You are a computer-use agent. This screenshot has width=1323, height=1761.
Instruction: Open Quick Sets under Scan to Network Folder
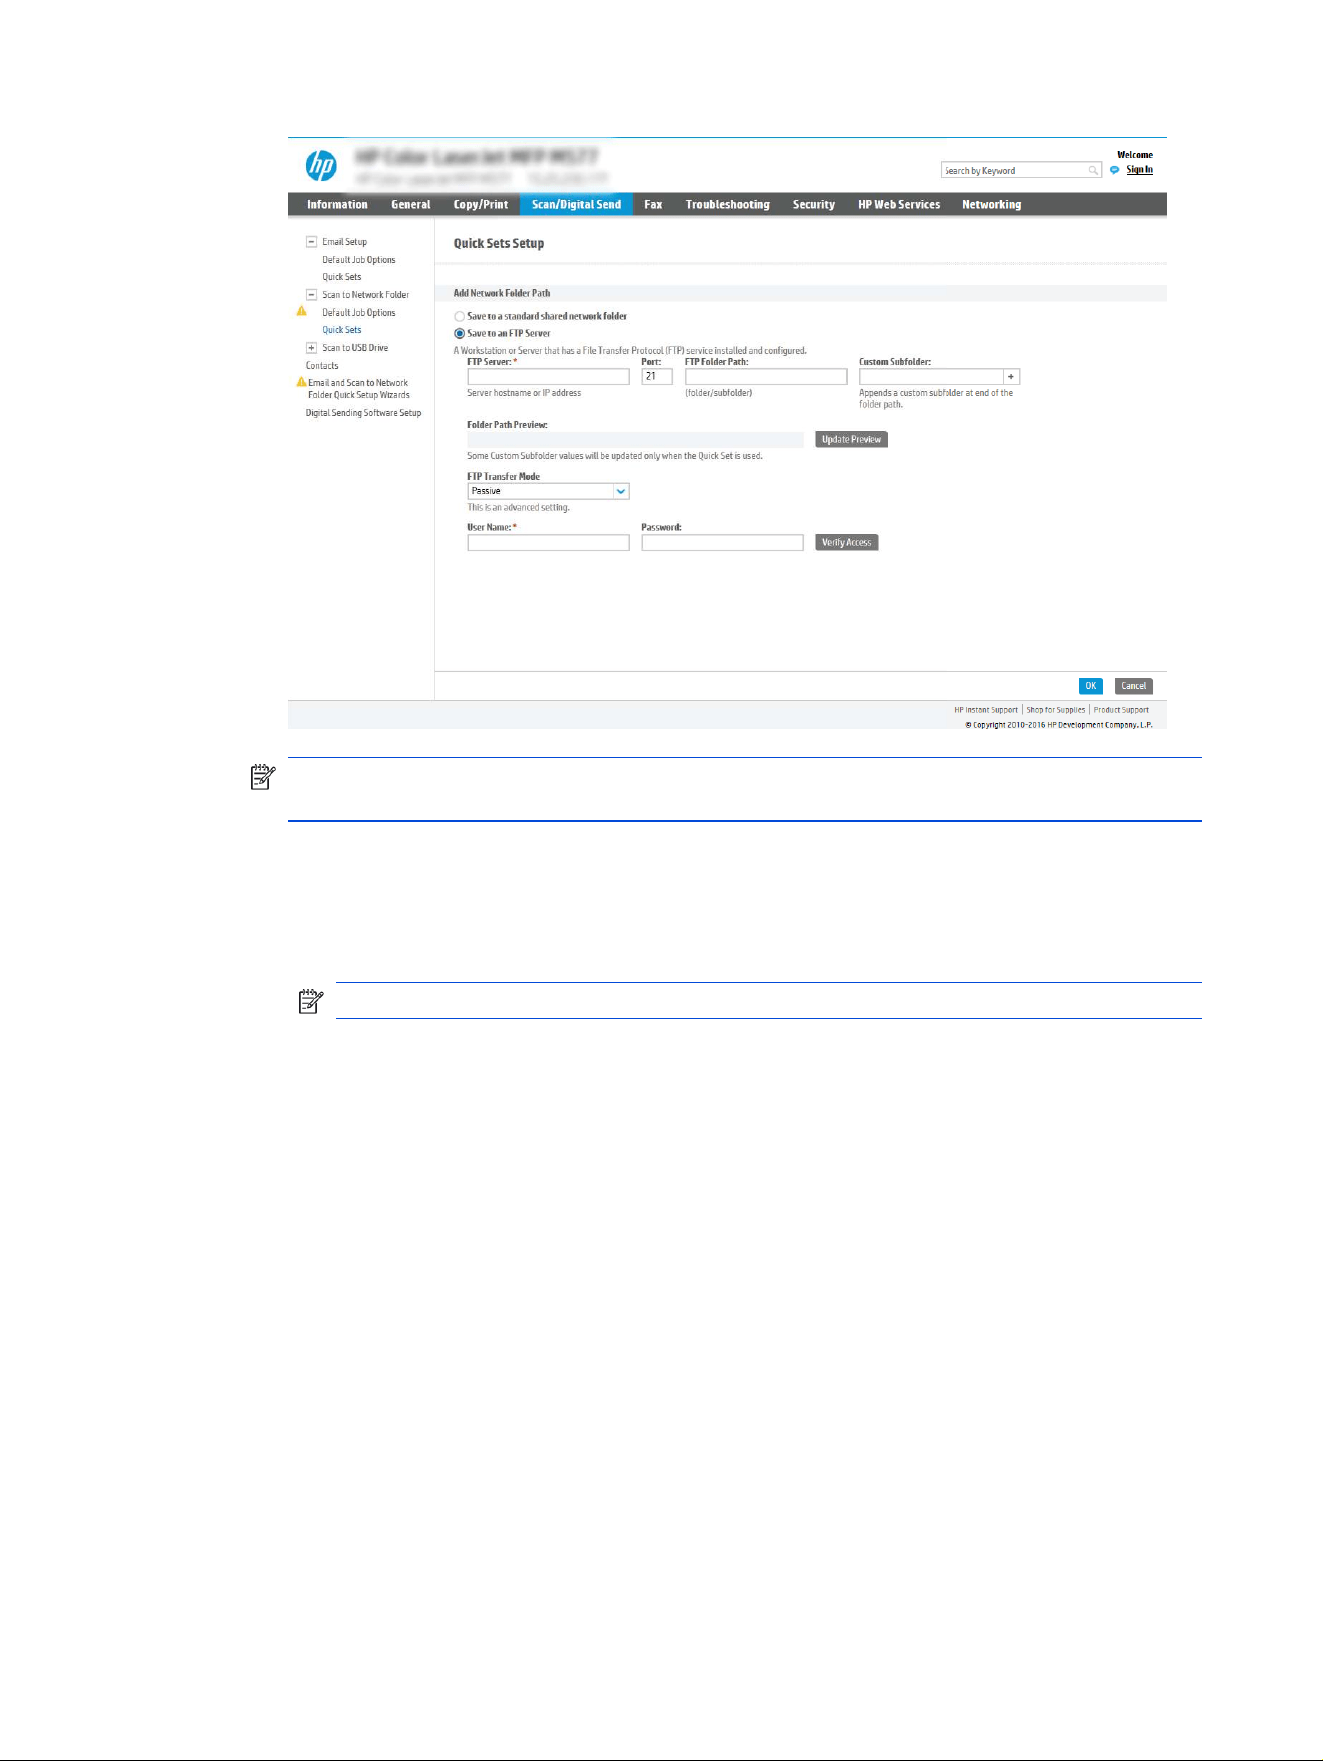click(x=342, y=330)
